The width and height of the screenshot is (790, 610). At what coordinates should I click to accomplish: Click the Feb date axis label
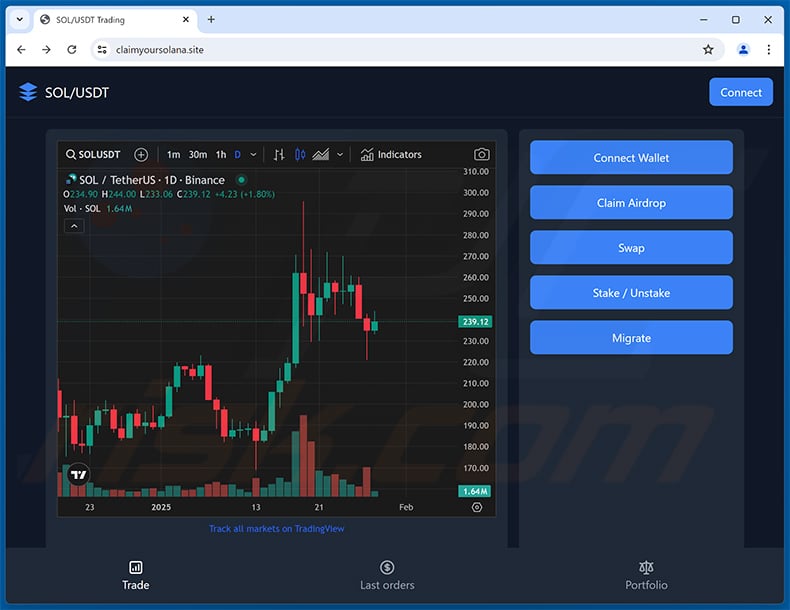coord(406,507)
